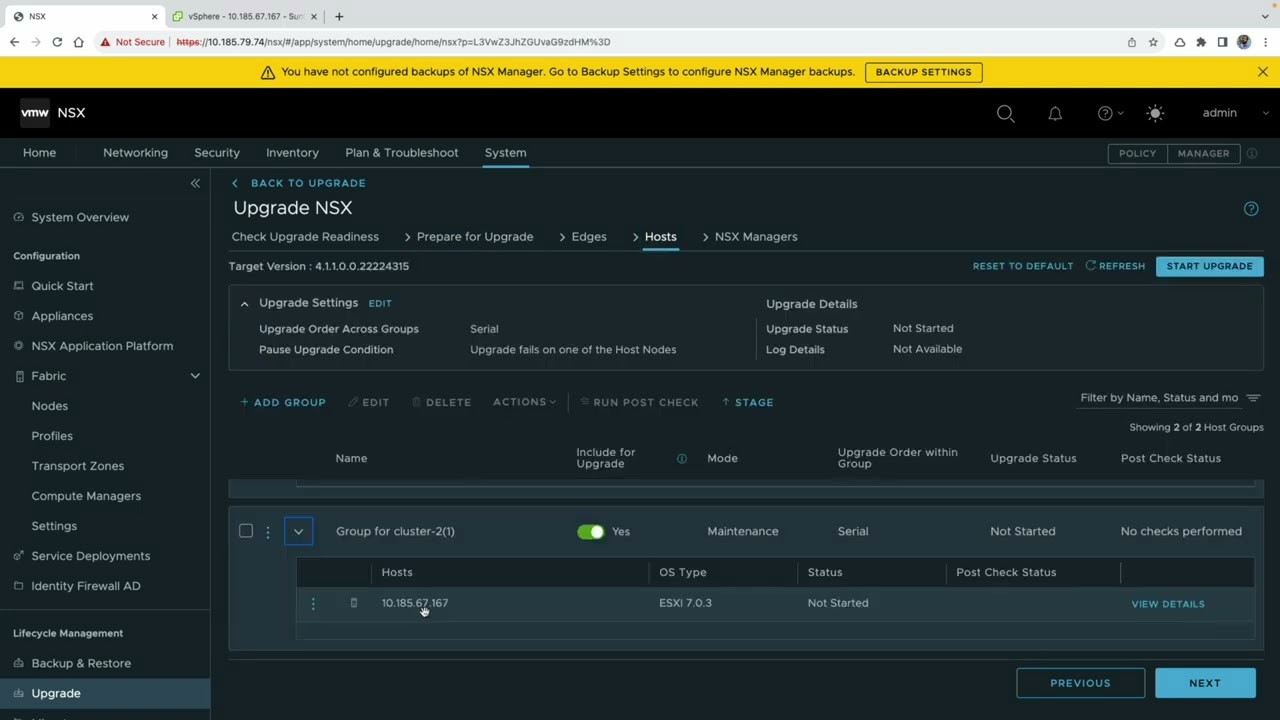This screenshot has width=1280, height=720.
Task: Open View Details link for host
Action: pos(1167,604)
